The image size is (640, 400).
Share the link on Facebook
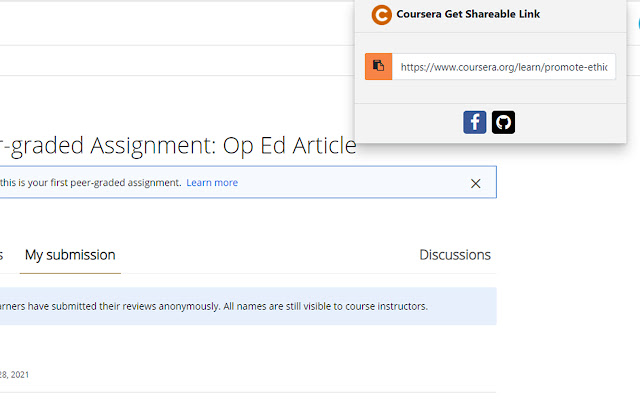pos(475,122)
